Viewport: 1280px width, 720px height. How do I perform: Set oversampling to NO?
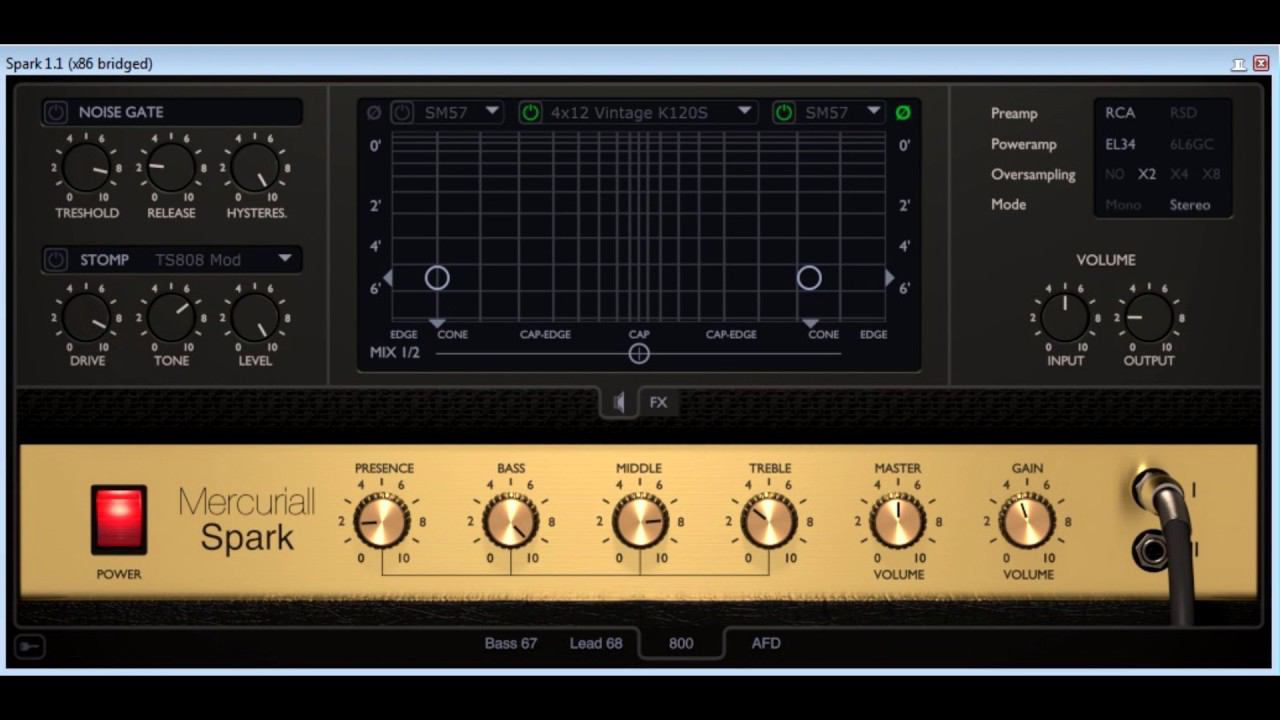tap(1114, 174)
